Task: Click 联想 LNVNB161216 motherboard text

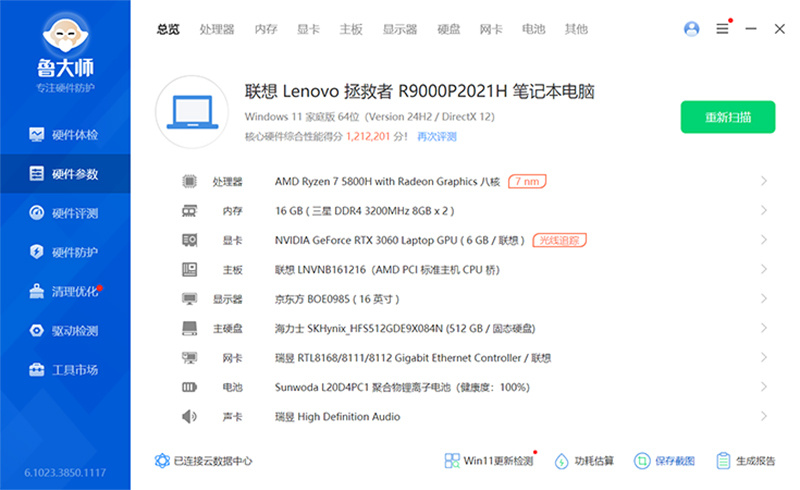Action: pyautogui.click(x=387, y=270)
